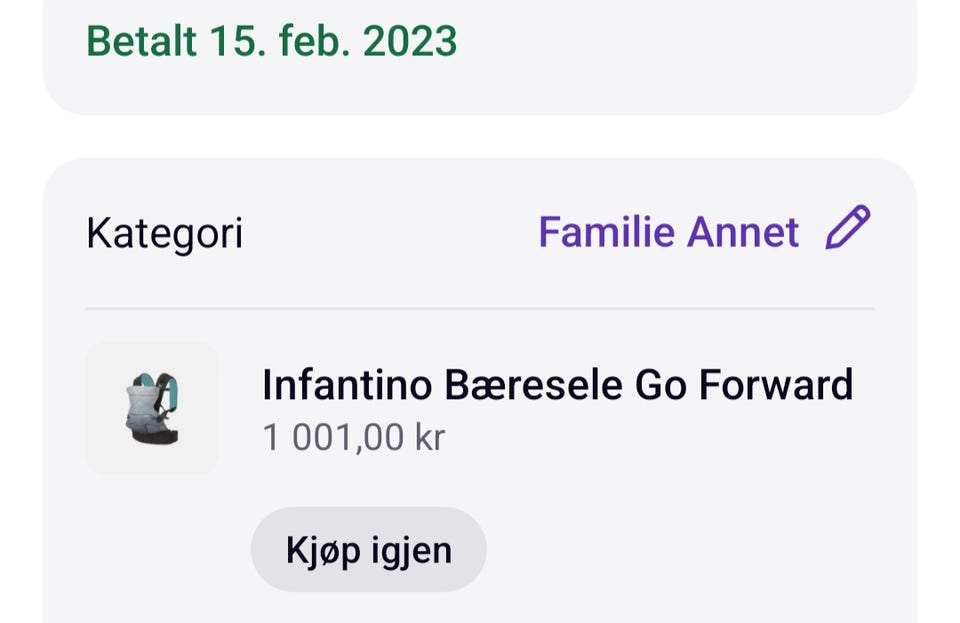Click the grey product image tile
960x623 pixels.
point(152,408)
